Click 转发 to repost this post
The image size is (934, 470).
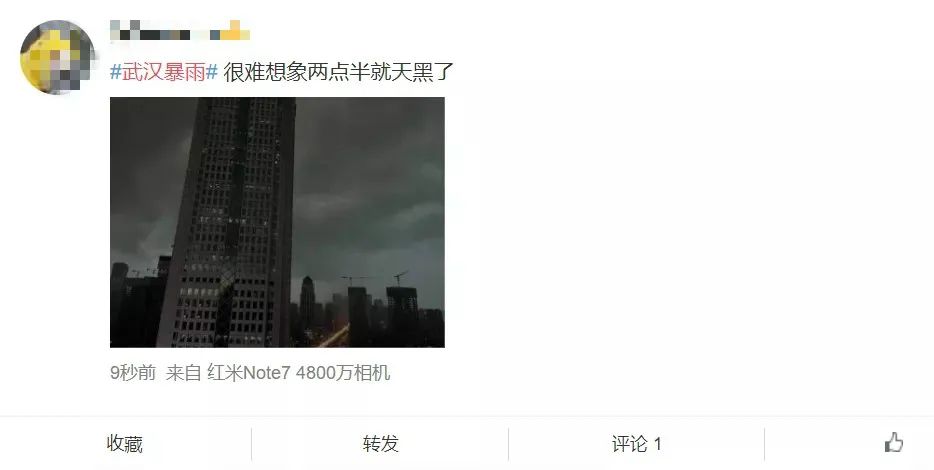[381, 444]
